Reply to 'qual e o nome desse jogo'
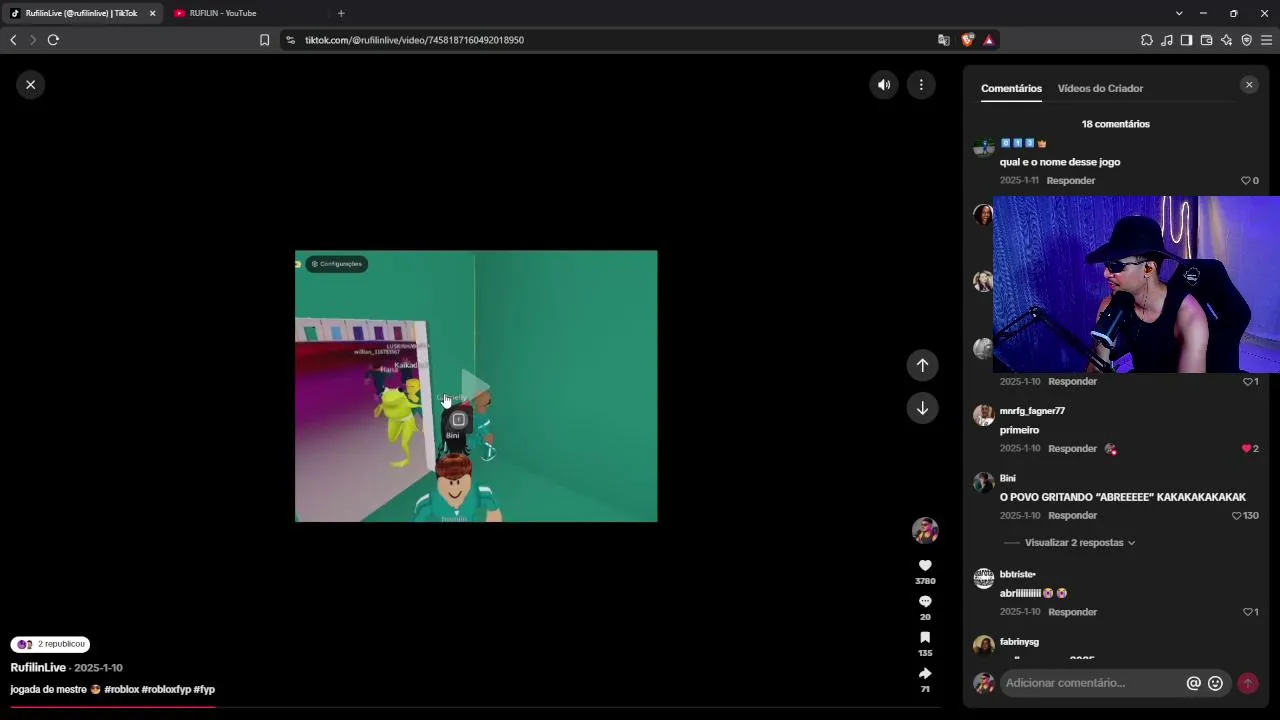The height and width of the screenshot is (720, 1280). (x=1071, y=181)
